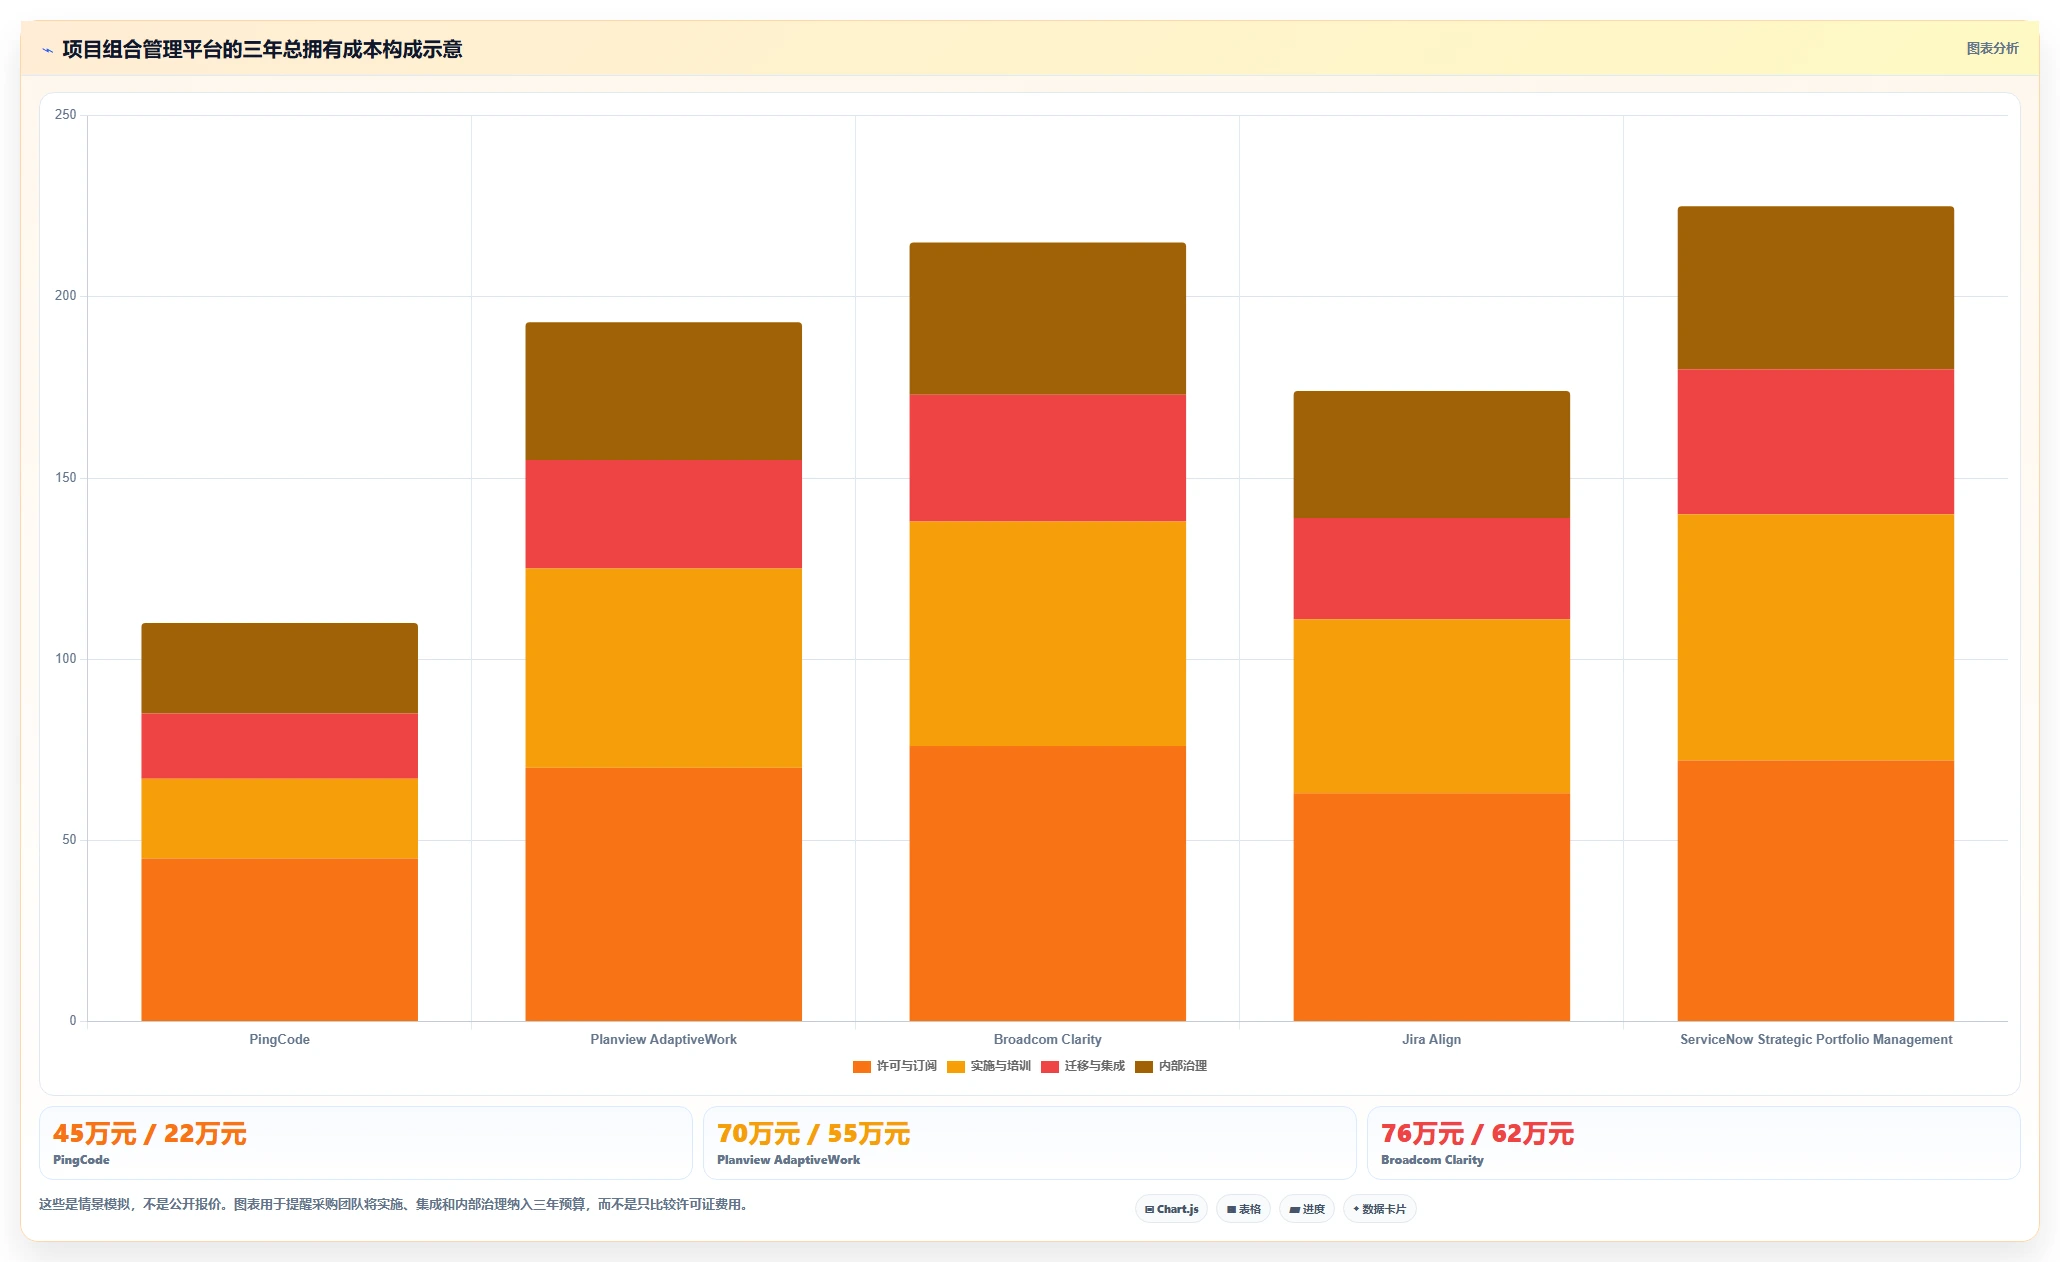Select Broadcom Clarity's orange 许可与订阅 segment
2060x1262 pixels.
point(1048,883)
